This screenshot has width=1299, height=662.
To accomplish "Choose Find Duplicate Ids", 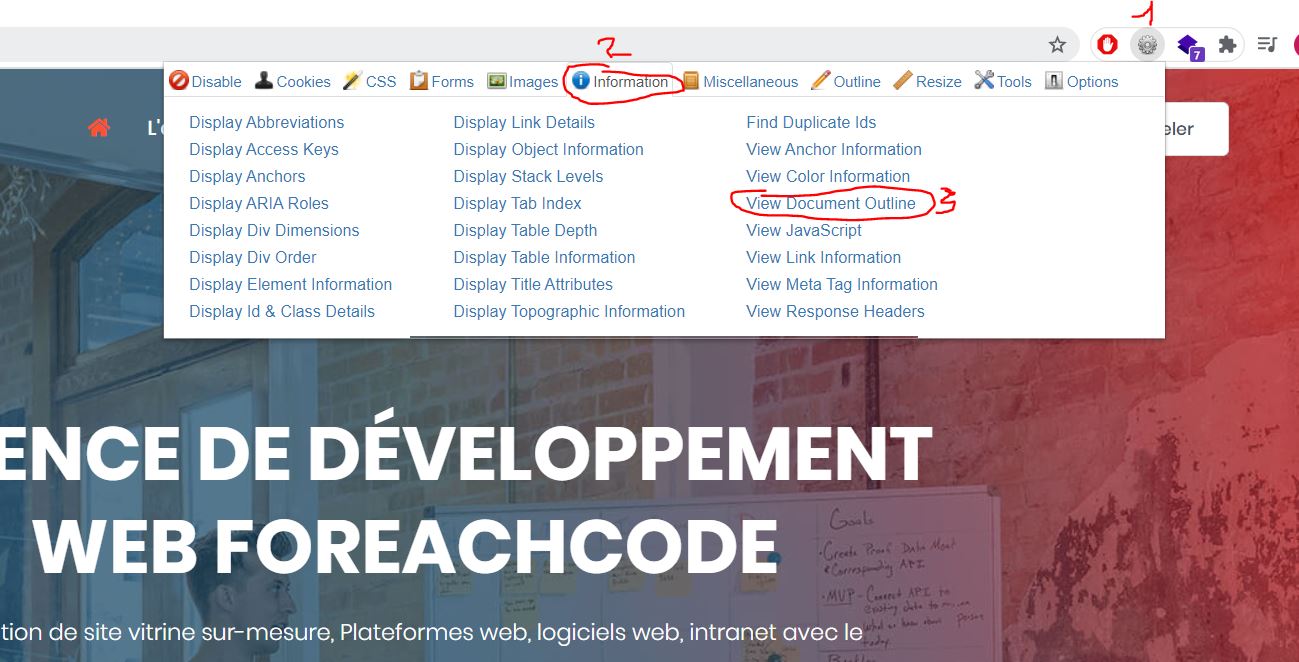I will pyautogui.click(x=811, y=122).
